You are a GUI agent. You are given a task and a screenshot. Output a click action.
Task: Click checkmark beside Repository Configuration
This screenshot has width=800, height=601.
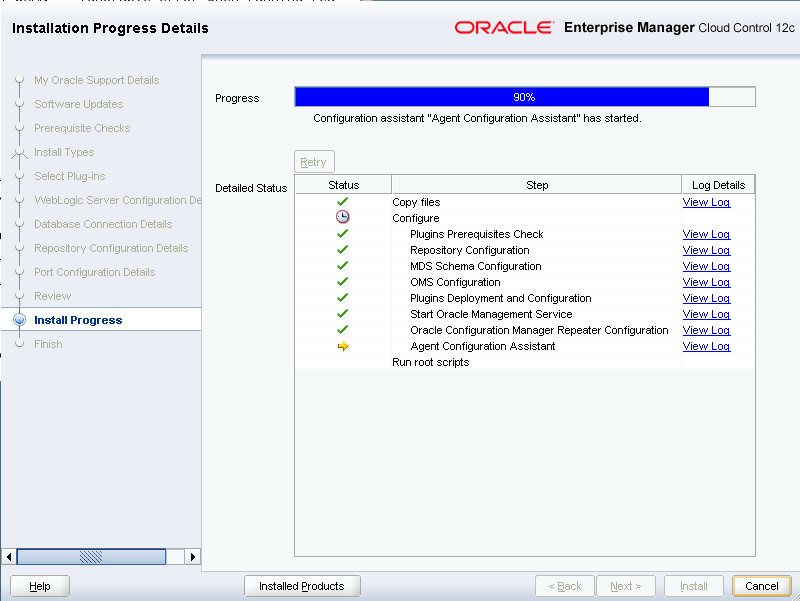tap(342, 249)
